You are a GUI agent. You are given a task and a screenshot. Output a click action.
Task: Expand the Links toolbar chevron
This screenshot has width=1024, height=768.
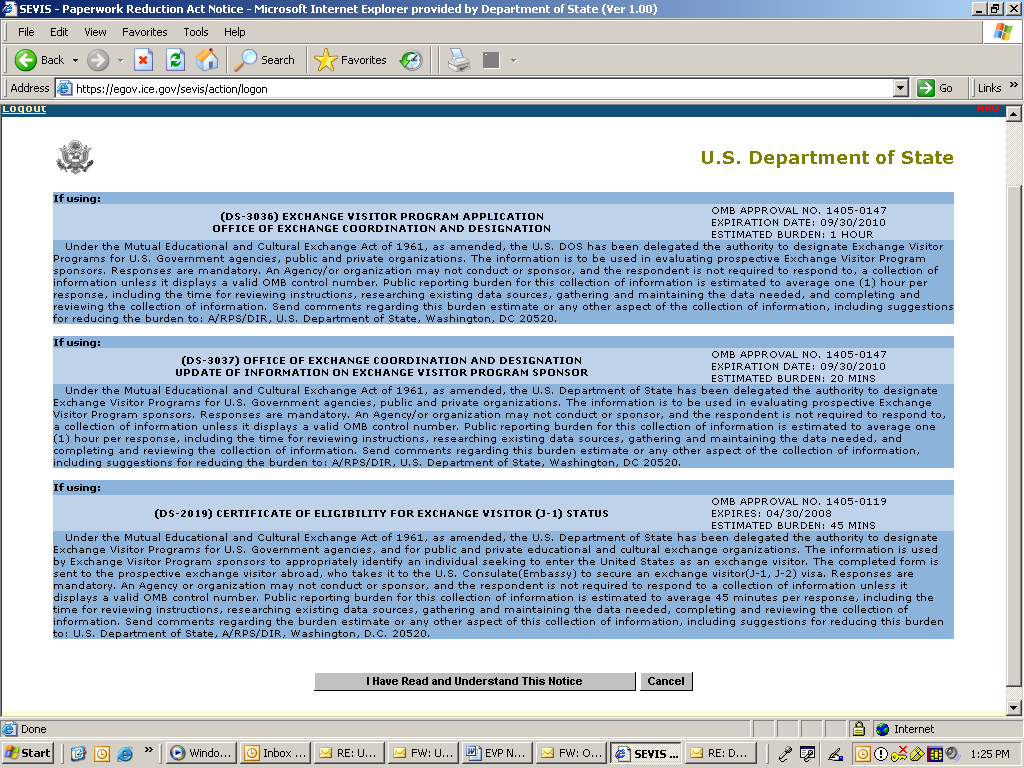click(x=1014, y=85)
